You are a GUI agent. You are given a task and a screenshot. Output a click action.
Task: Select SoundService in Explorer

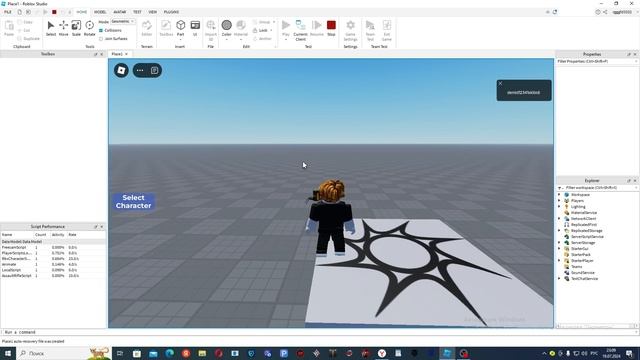(x=582, y=273)
